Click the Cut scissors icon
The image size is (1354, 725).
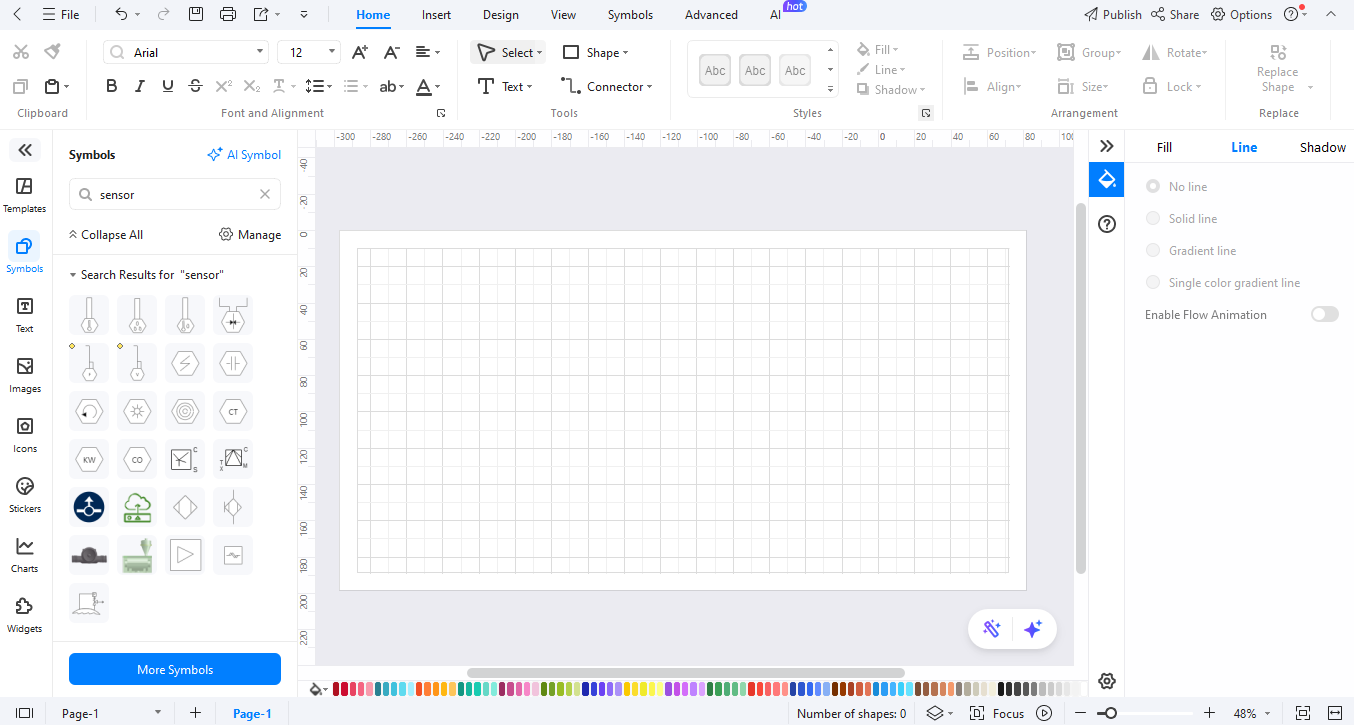pos(22,51)
